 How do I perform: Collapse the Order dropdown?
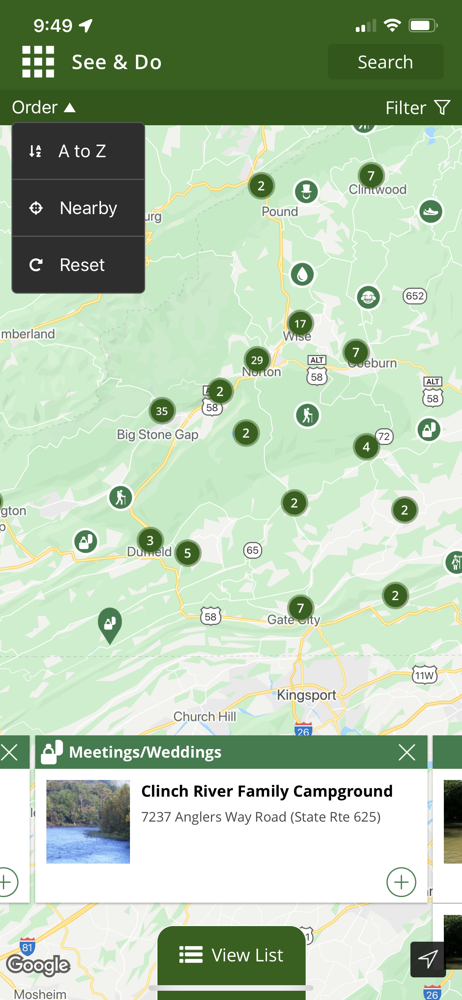pyautogui.click(x=43, y=108)
